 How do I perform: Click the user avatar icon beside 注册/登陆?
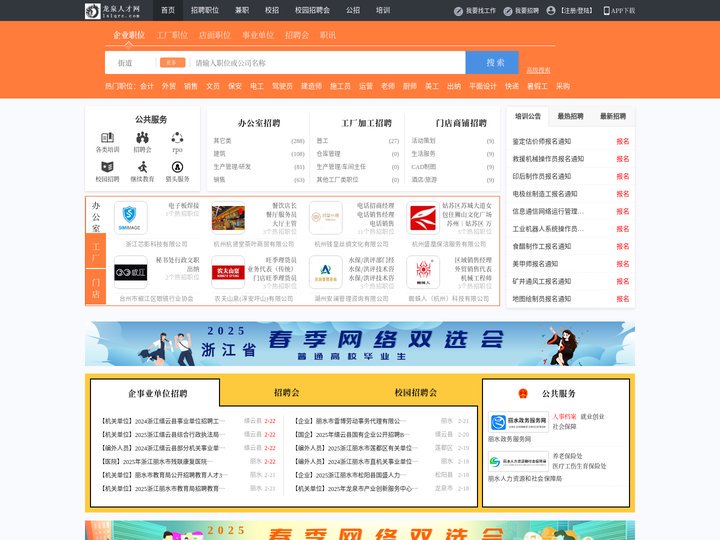551,11
